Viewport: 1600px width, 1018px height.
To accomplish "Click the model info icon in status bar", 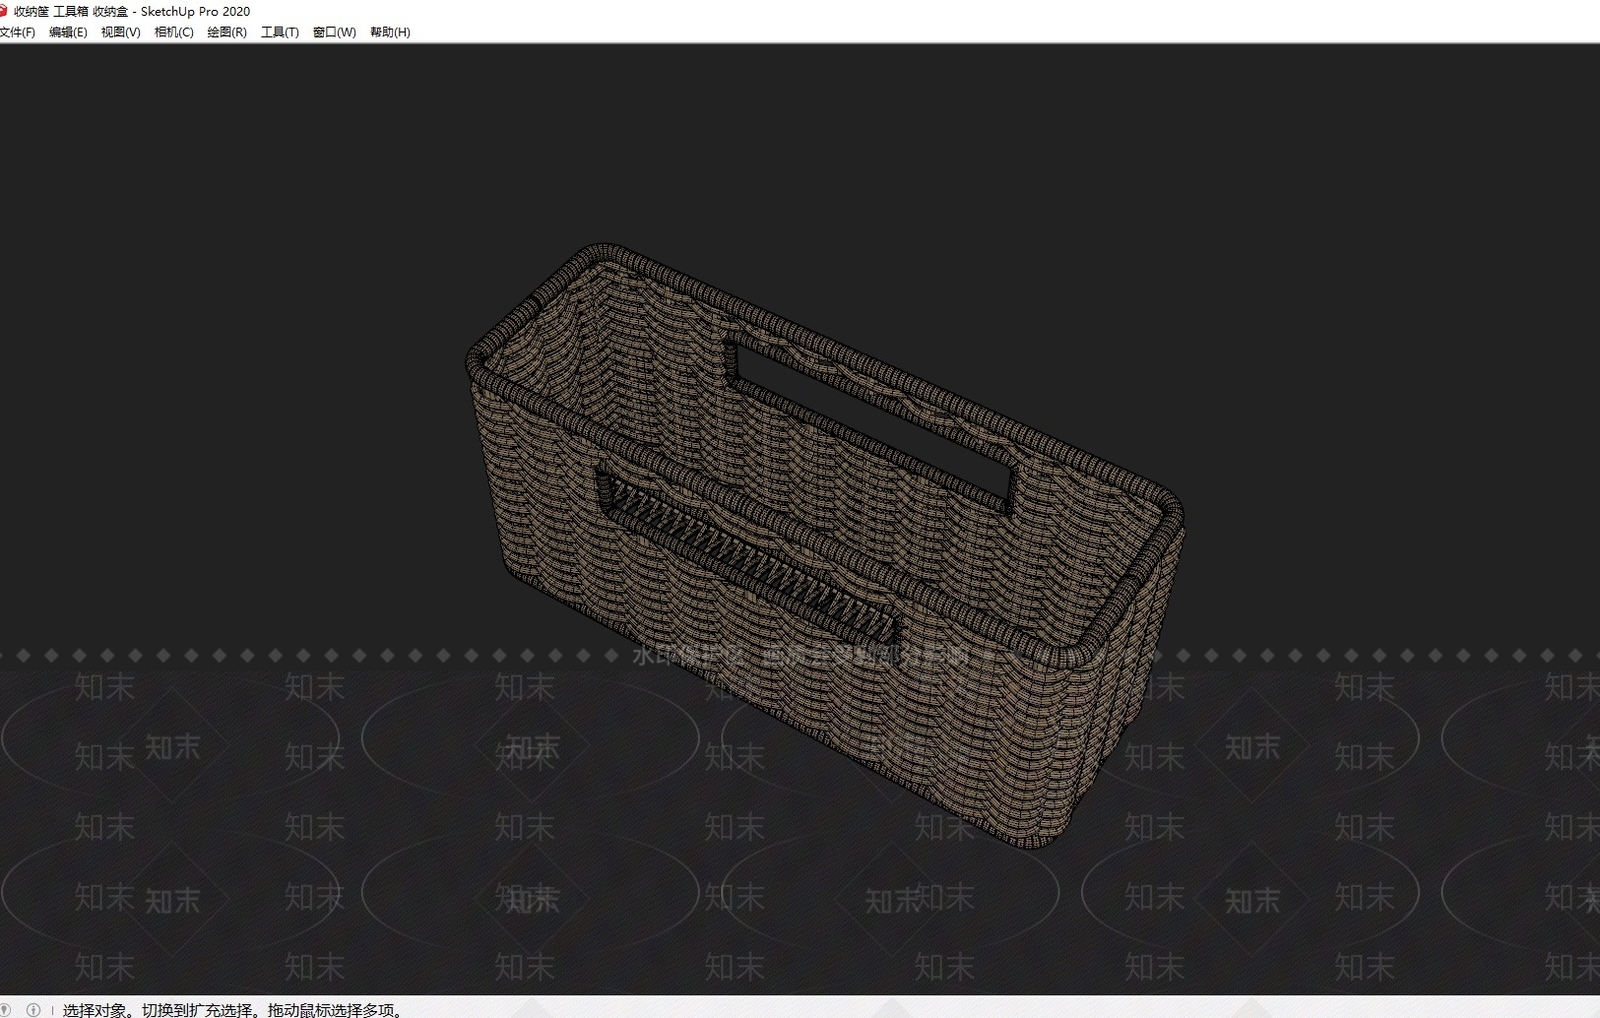I will click(33, 1010).
